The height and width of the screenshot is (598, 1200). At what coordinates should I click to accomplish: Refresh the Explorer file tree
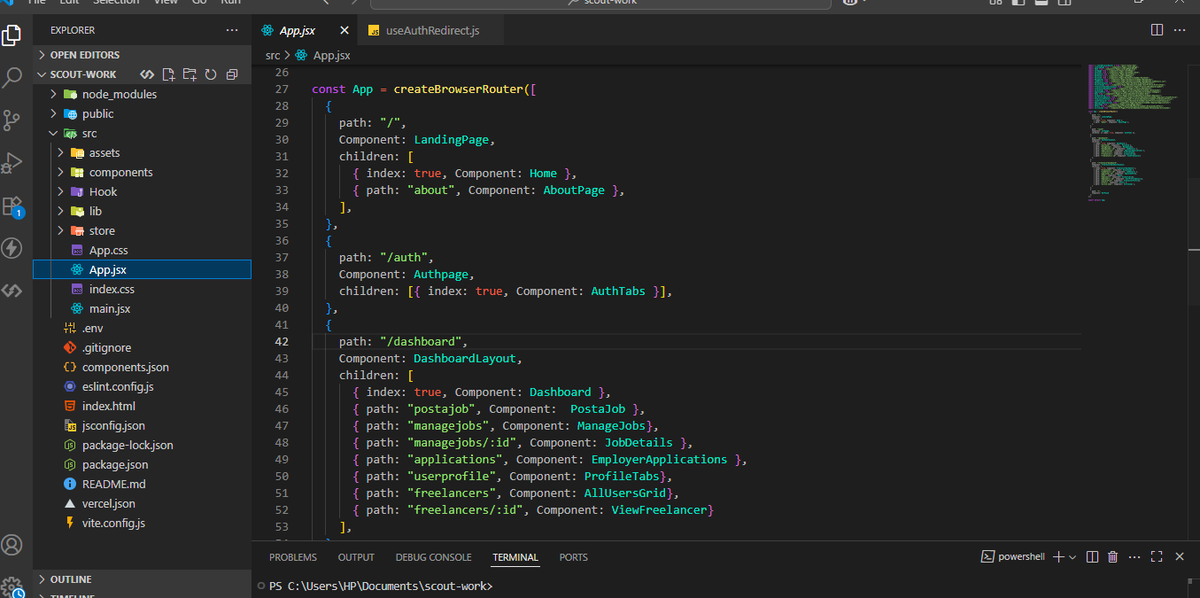pyautogui.click(x=211, y=74)
